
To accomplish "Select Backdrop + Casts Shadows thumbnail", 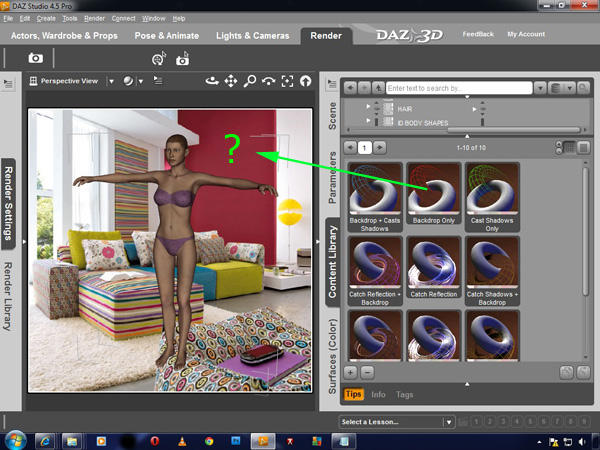I will tap(375, 197).
